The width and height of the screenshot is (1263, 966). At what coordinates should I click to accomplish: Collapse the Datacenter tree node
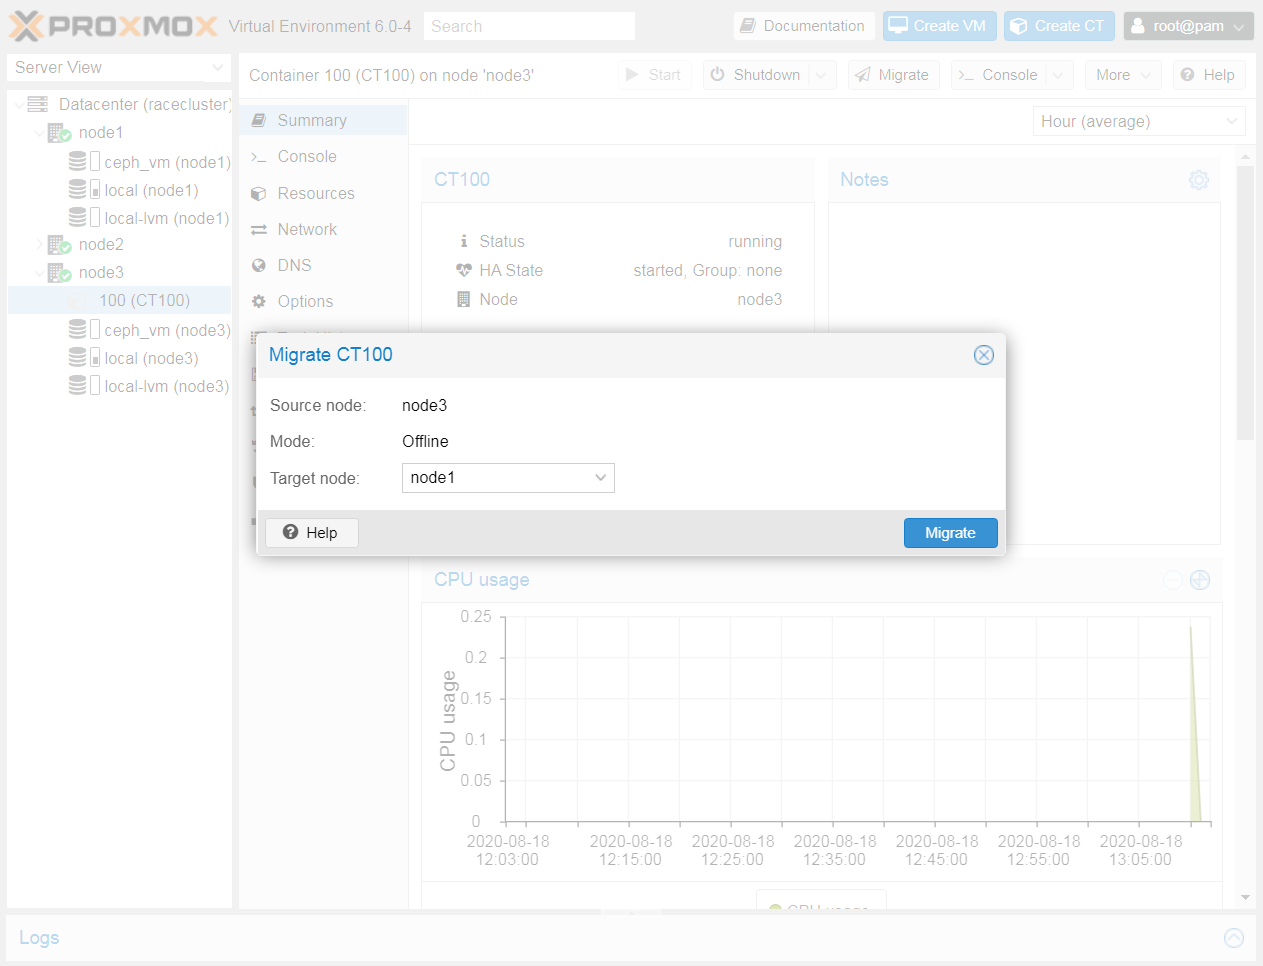coord(19,104)
